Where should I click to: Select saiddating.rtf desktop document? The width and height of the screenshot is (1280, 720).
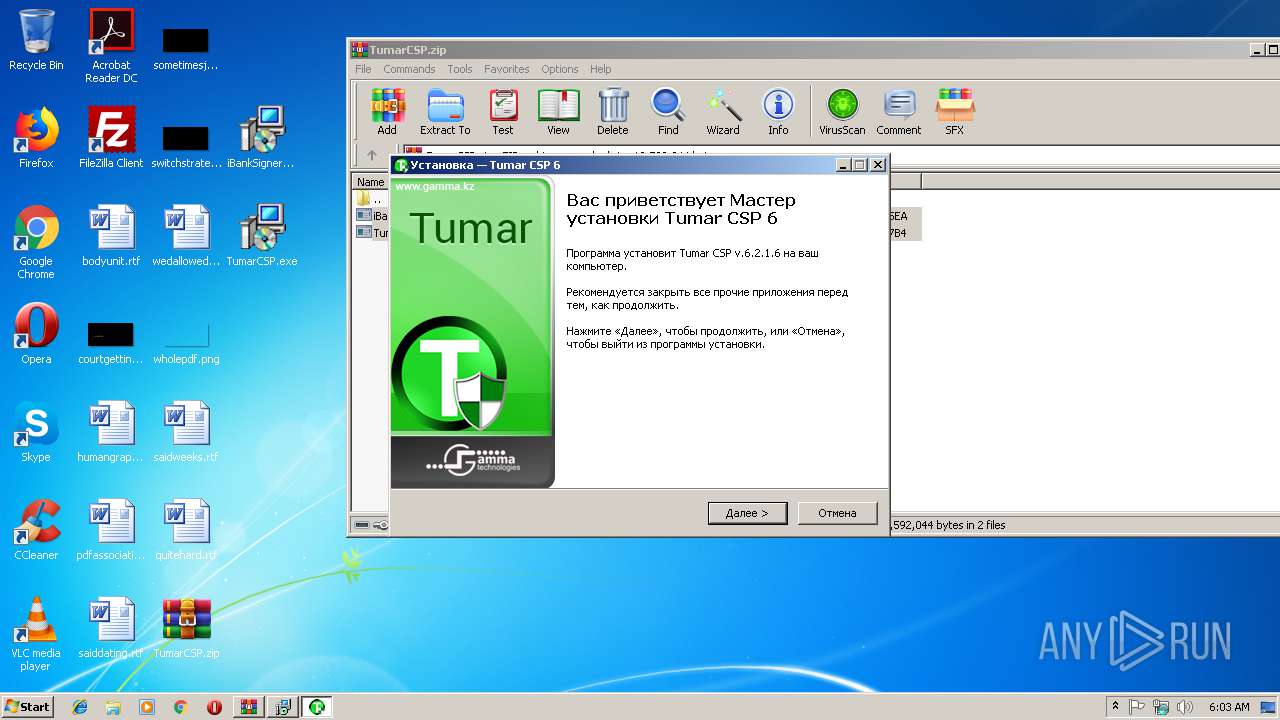pyautogui.click(x=111, y=628)
